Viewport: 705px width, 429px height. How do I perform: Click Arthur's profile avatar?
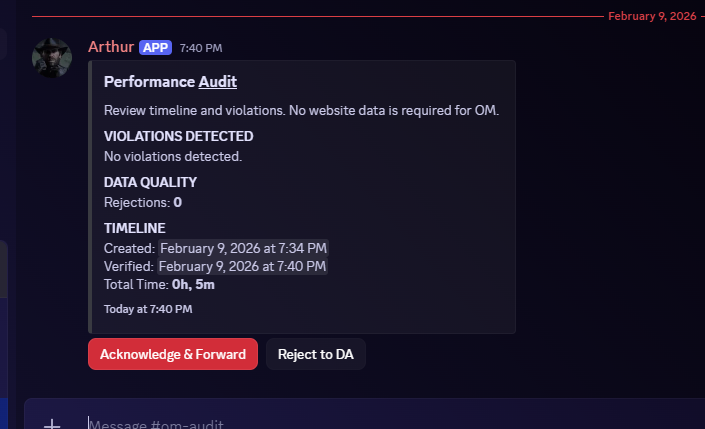point(52,58)
